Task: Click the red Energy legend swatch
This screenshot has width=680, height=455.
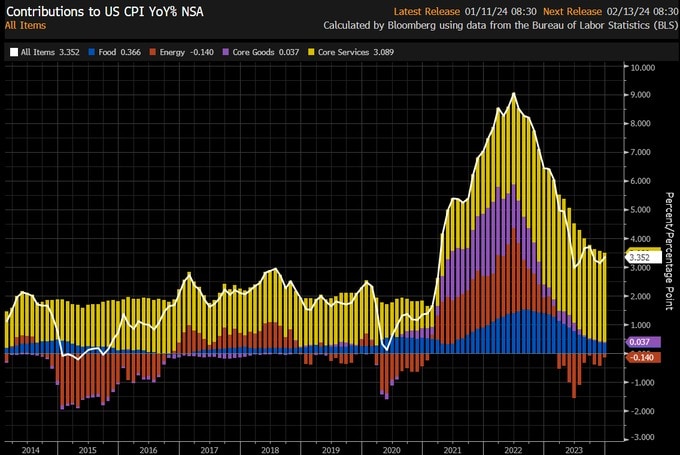Action: click(x=152, y=49)
